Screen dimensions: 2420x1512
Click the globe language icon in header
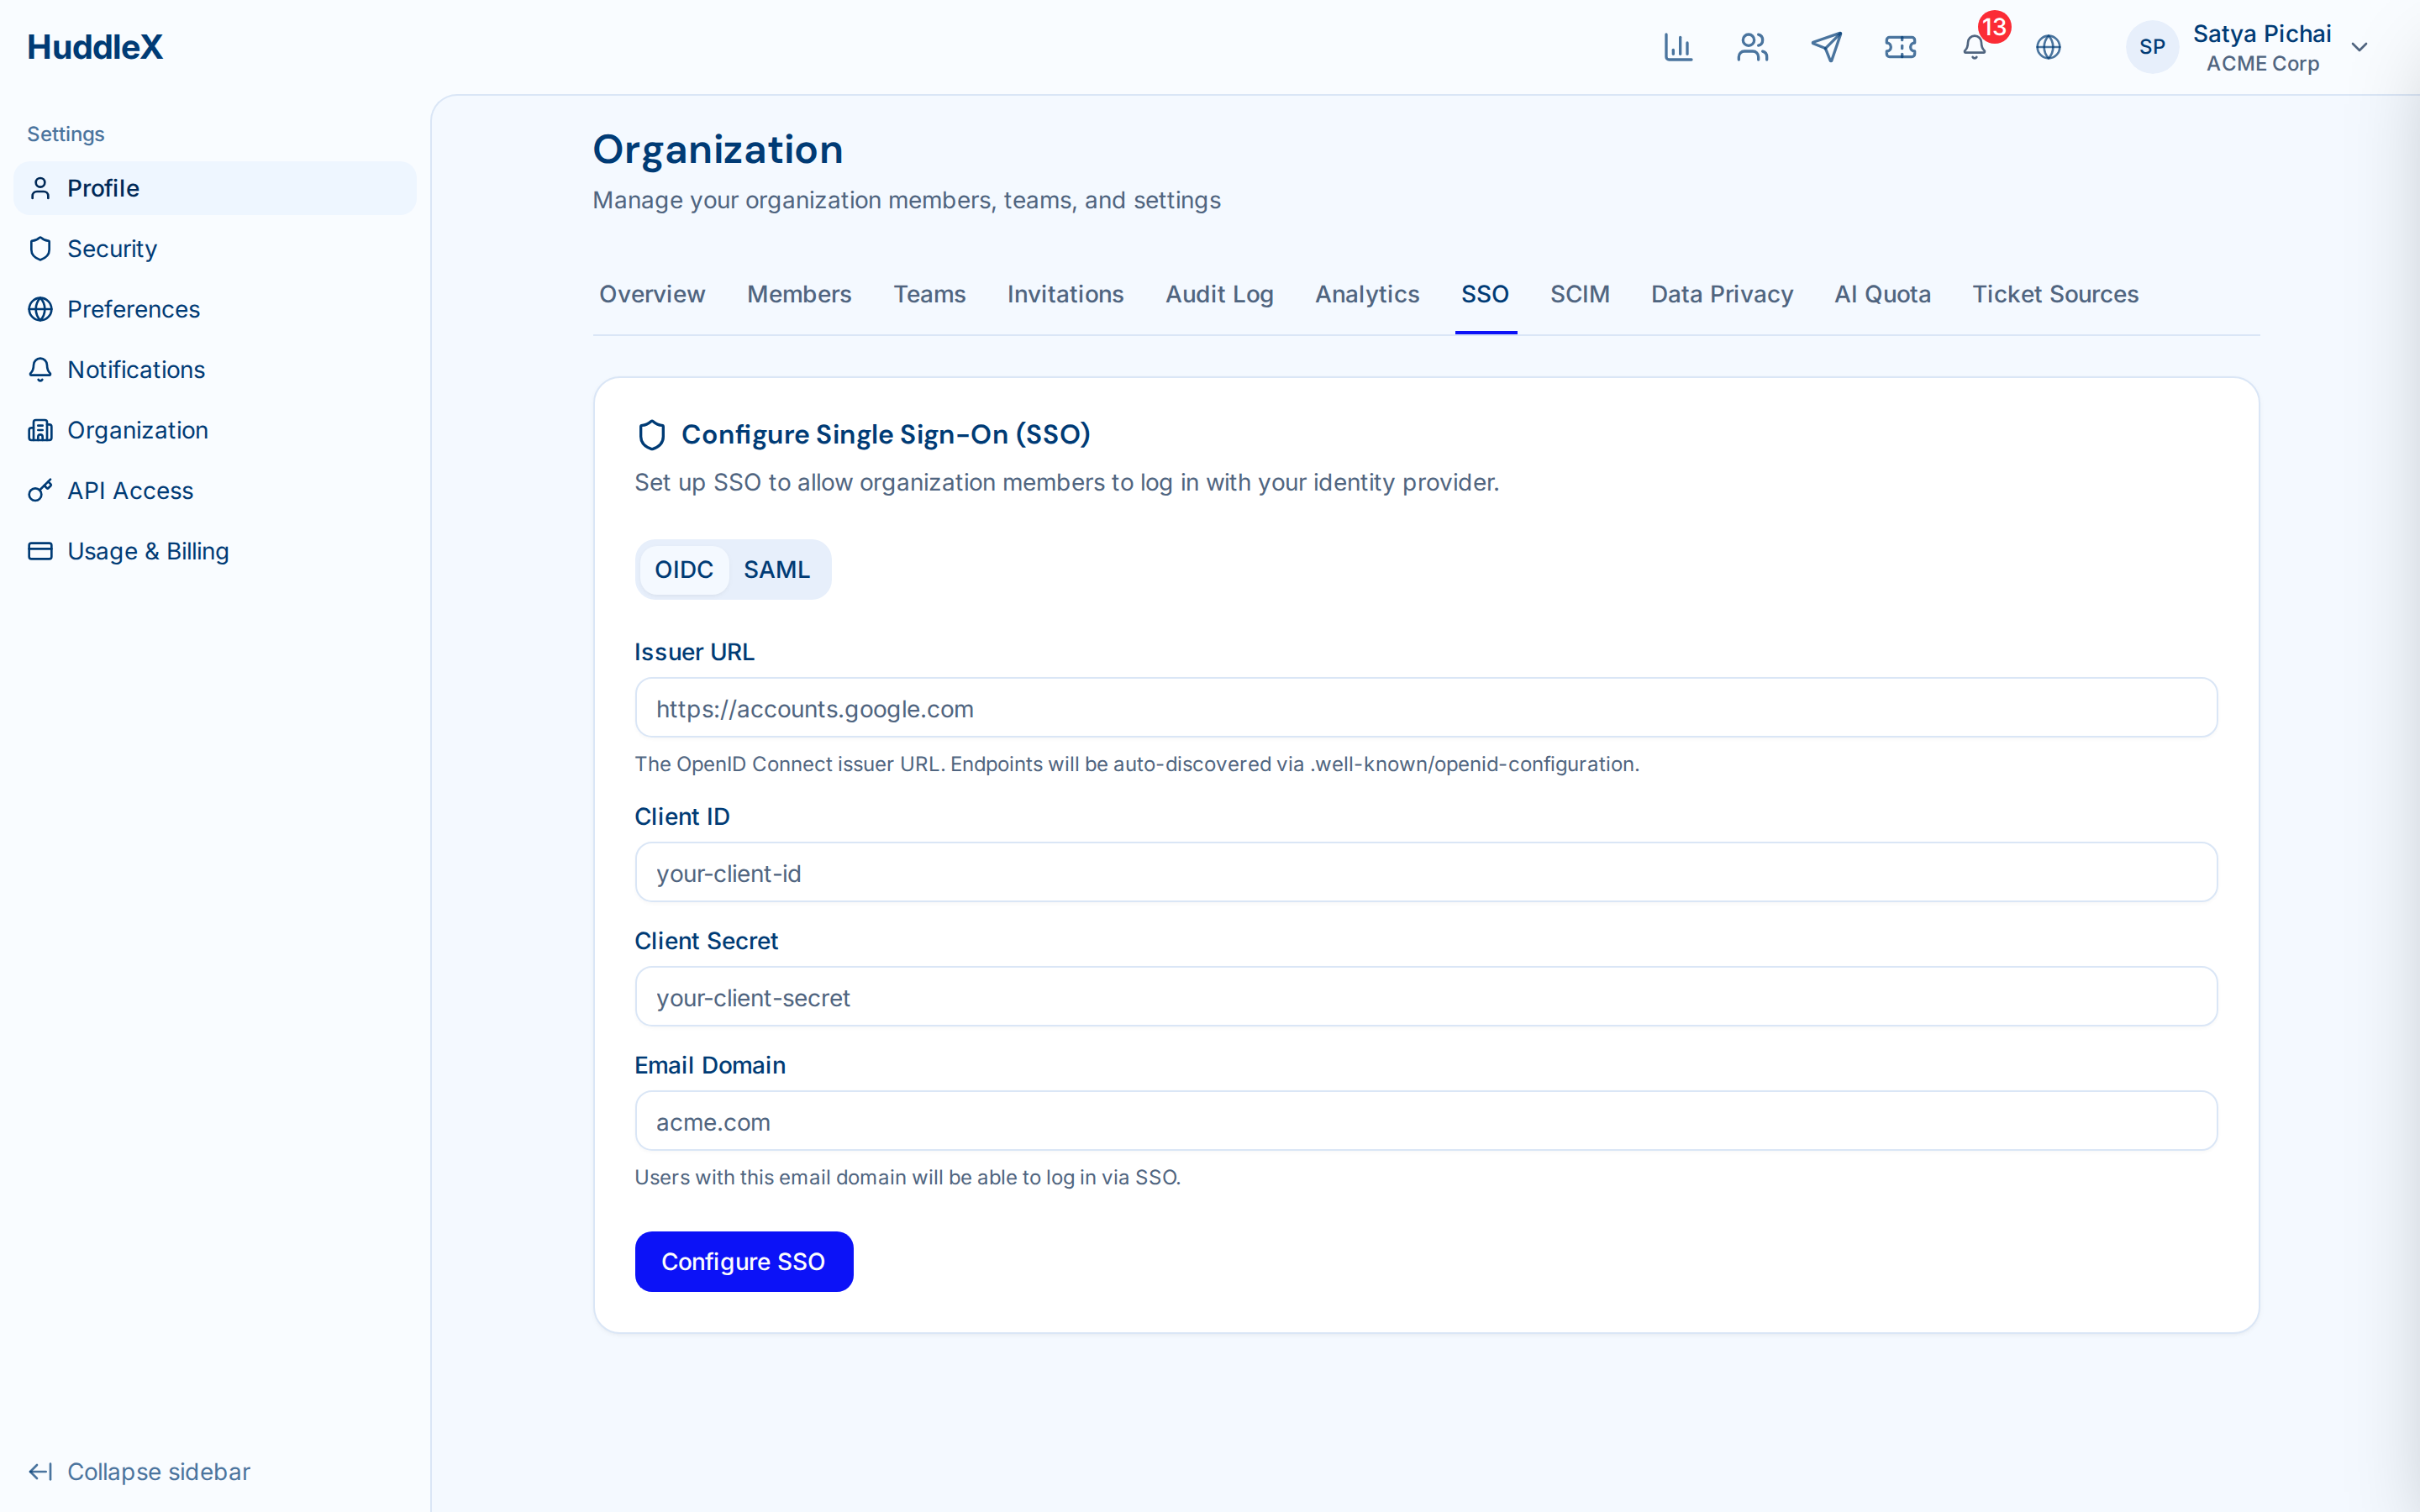click(x=2048, y=47)
